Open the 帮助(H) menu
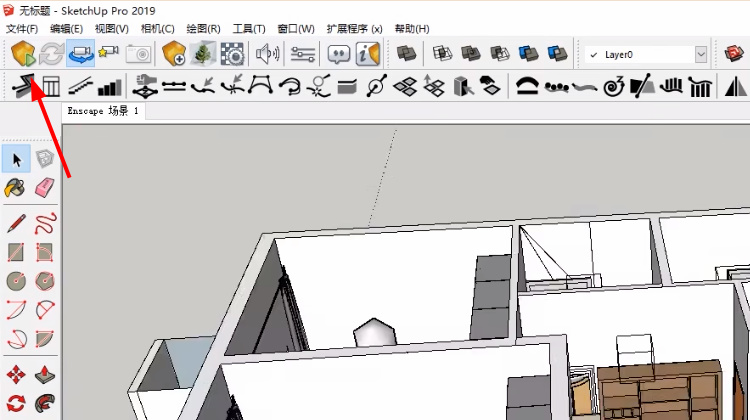The height and width of the screenshot is (420, 750). (412, 29)
